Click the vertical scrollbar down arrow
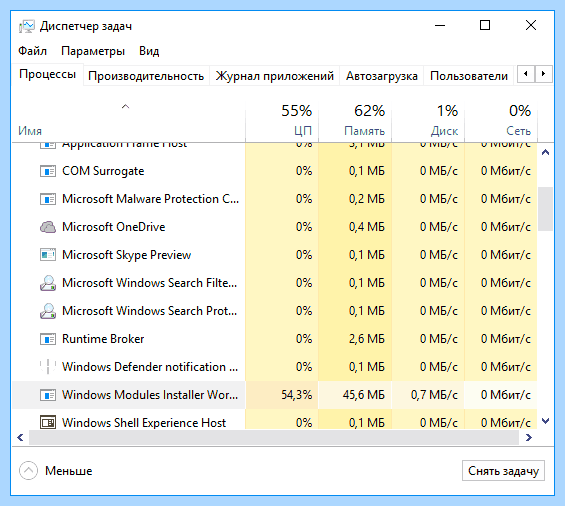Image resolution: width=565 pixels, height=506 pixels. pyautogui.click(x=546, y=421)
